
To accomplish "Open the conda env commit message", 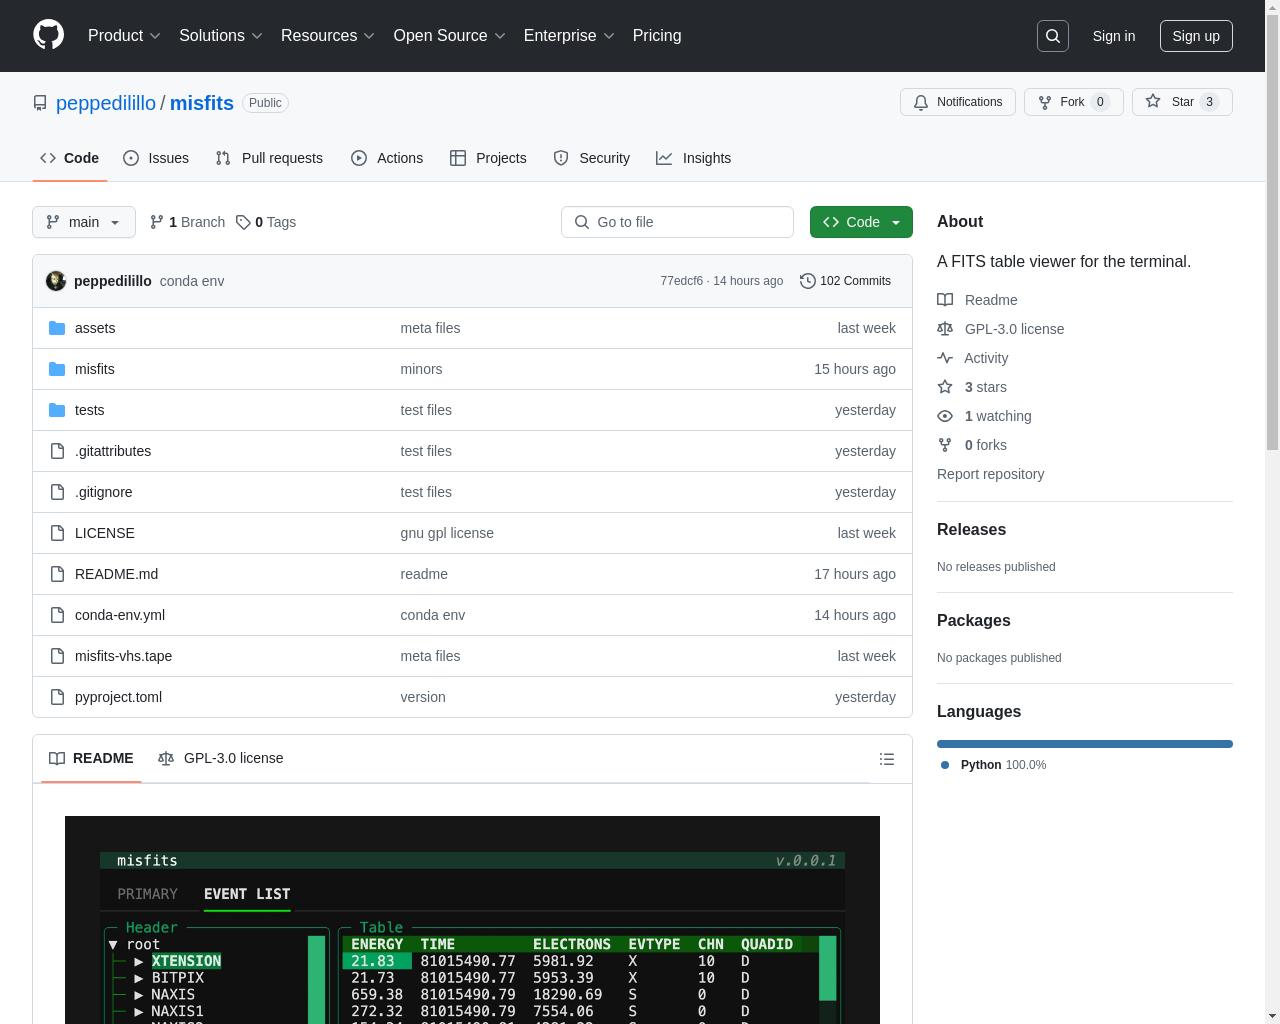I will click(x=192, y=281).
